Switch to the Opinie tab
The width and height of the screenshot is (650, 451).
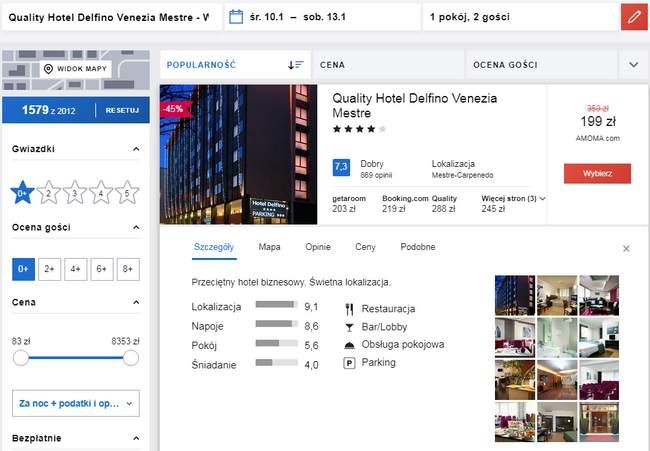[x=317, y=246]
